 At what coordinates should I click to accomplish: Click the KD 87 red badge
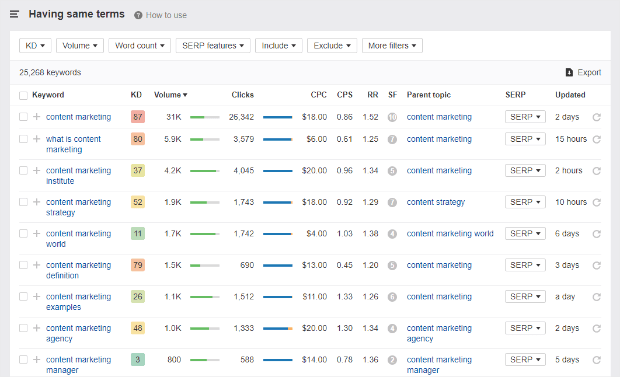[138, 117]
